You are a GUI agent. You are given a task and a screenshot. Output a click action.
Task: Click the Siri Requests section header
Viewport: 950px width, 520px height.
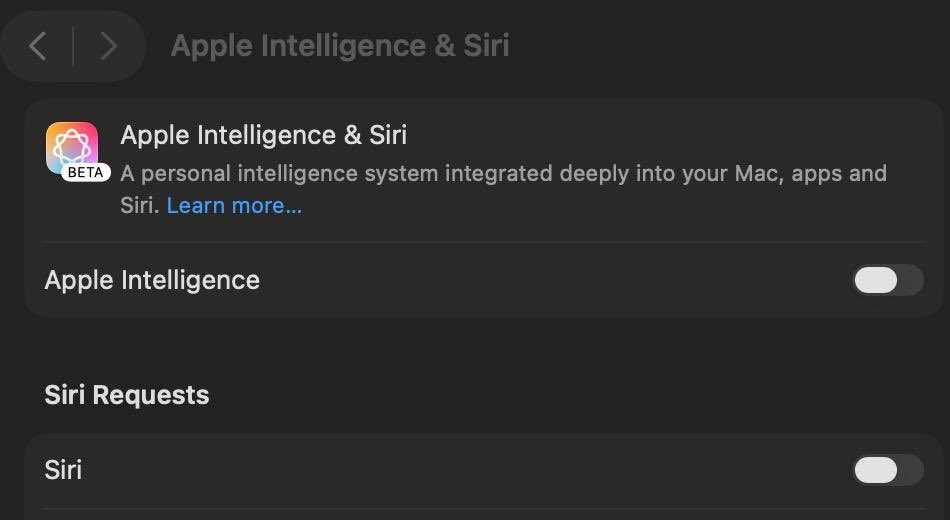point(127,395)
